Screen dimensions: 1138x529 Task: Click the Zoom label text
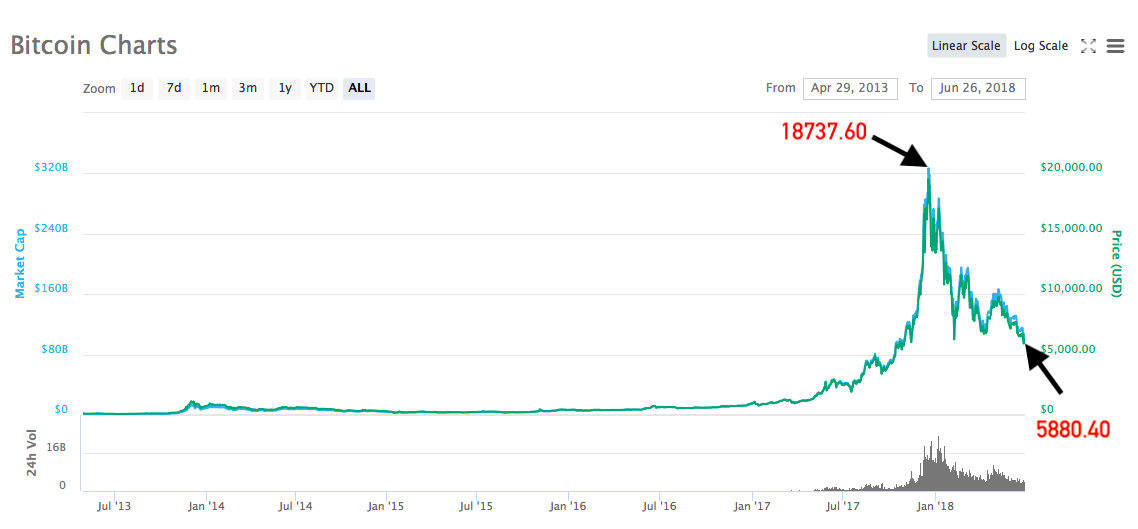click(x=99, y=89)
